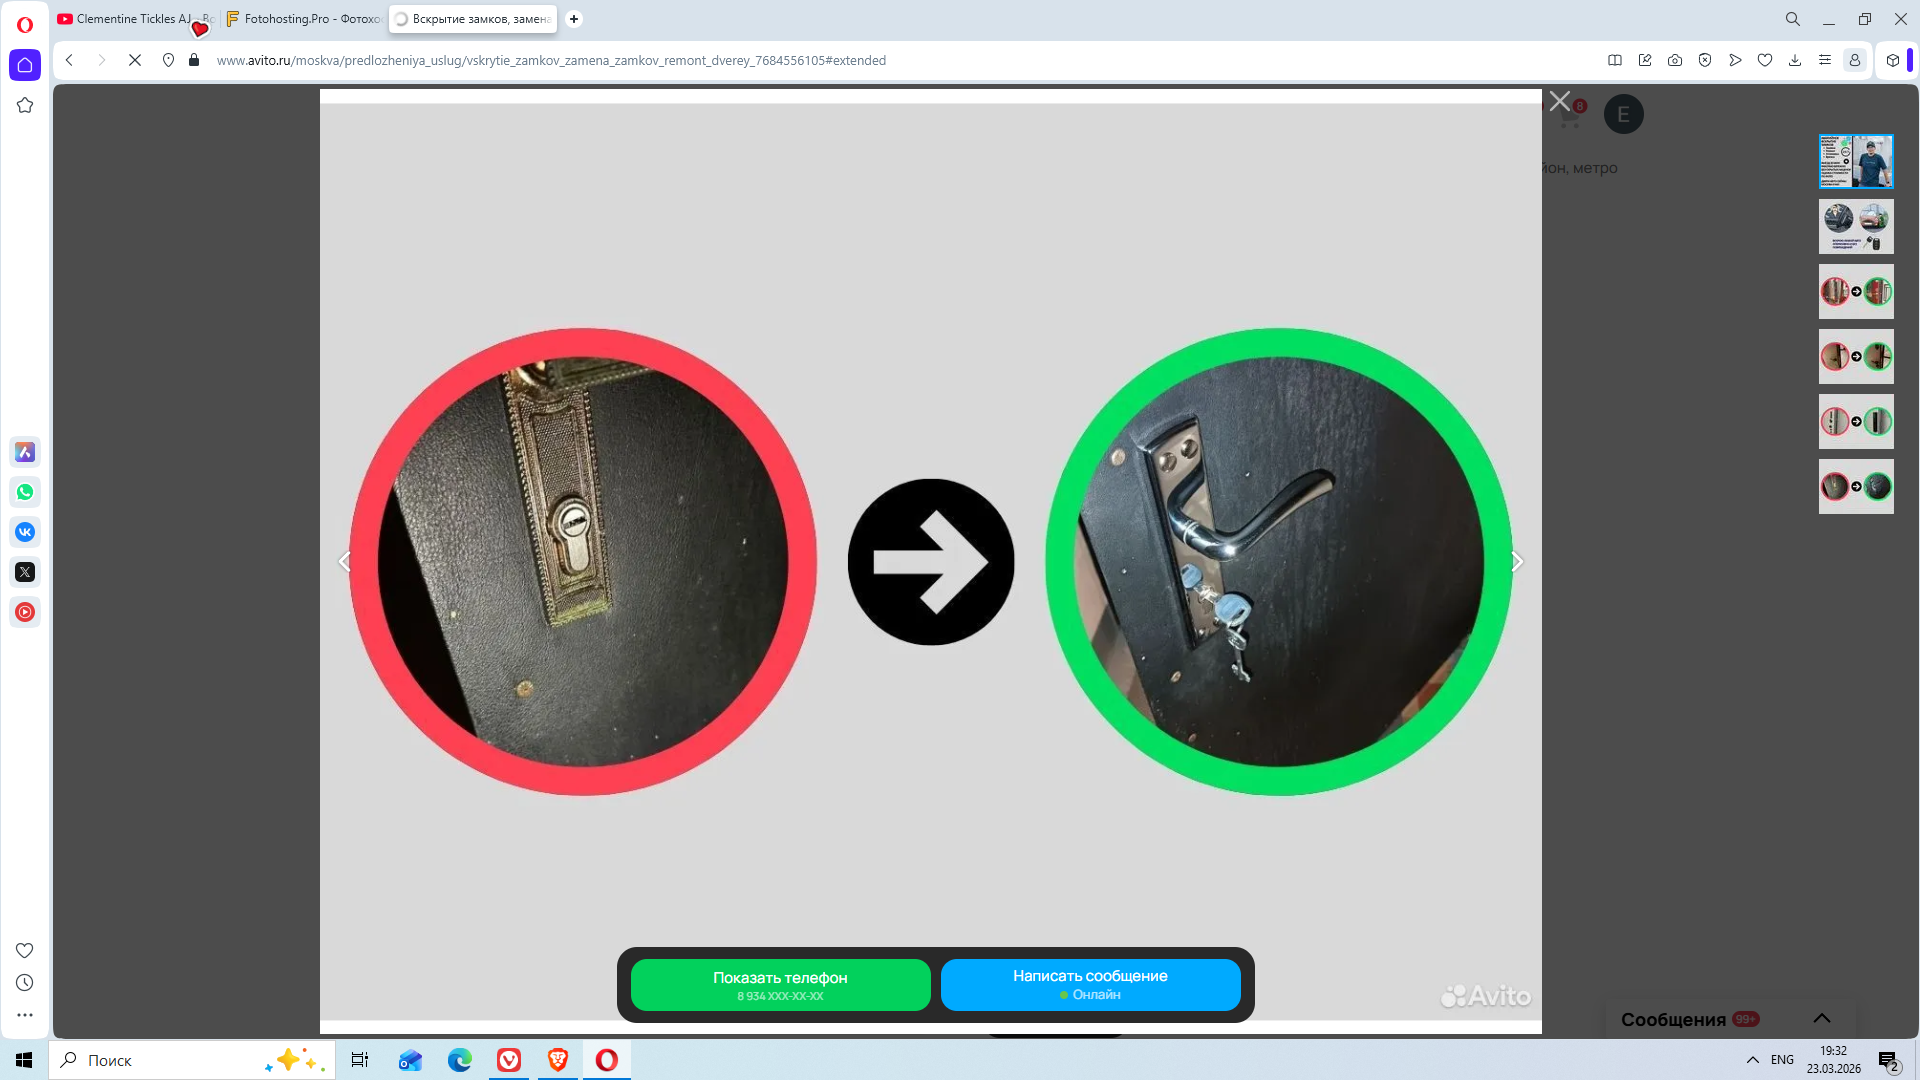Screen dimensions: 1920x1080
Task: Open Opera Easy Setup menu
Action: click(1825, 60)
